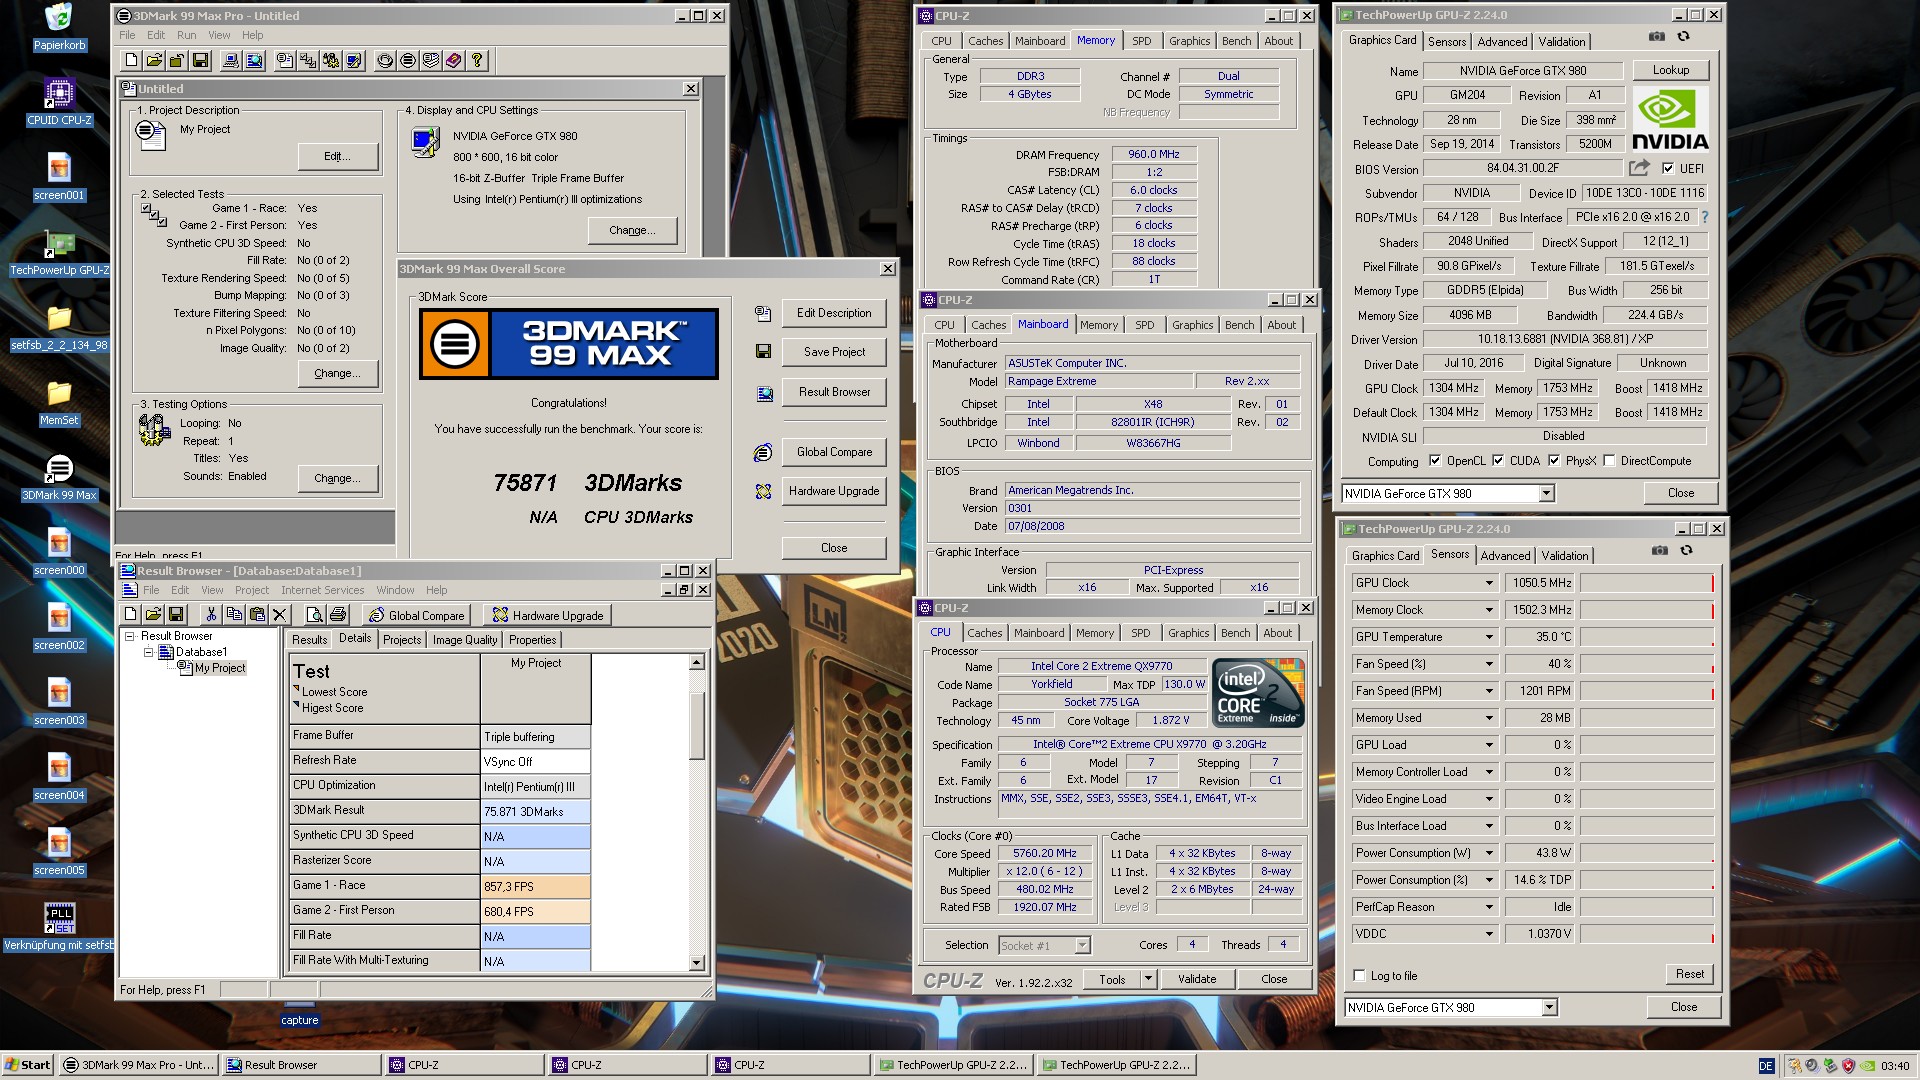Toggle the DirectCompute checkbox
Viewport: 1920px width, 1080px height.
point(1609,461)
